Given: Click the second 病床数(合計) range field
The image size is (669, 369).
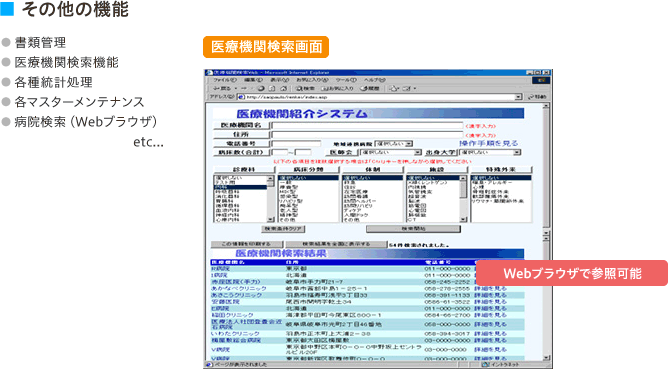Looking at the screenshot, I should (x=303, y=152).
